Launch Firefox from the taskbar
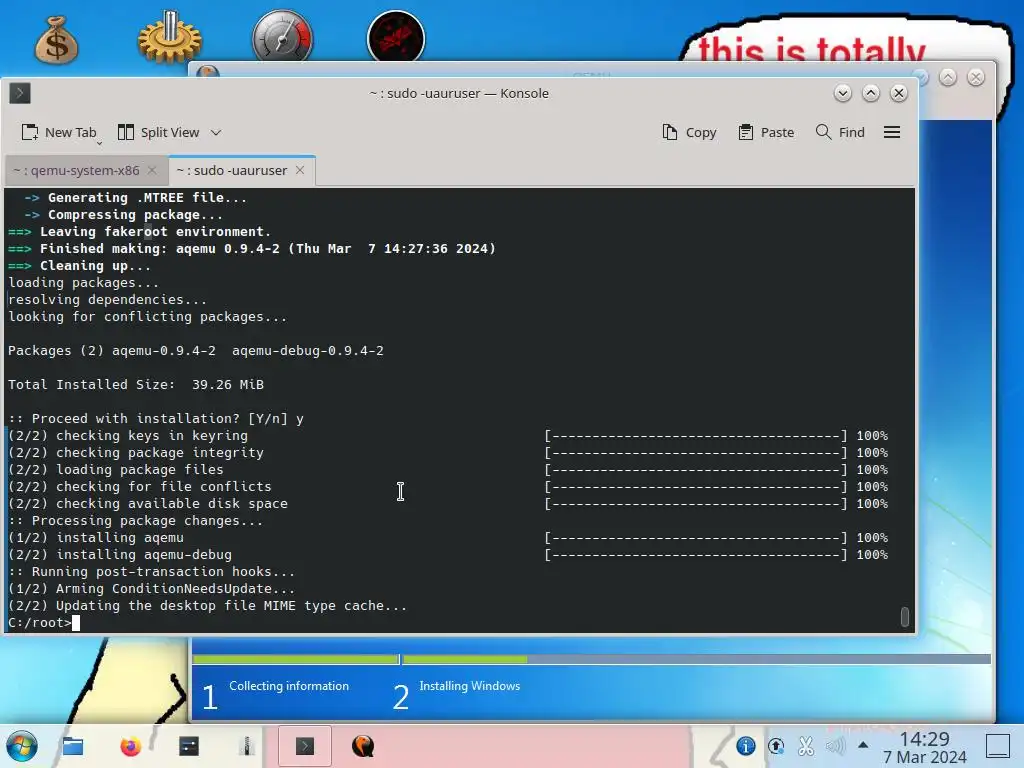 point(131,746)
